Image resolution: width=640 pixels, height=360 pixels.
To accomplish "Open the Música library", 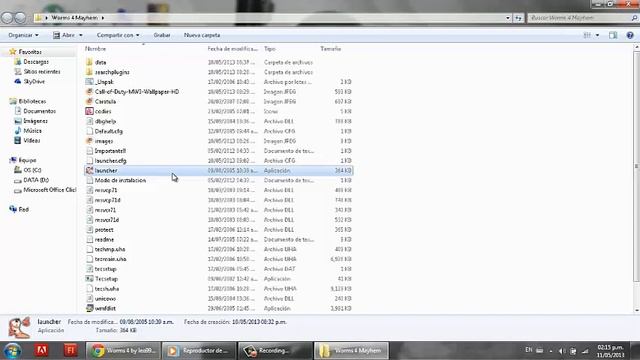I will point(32,131).
